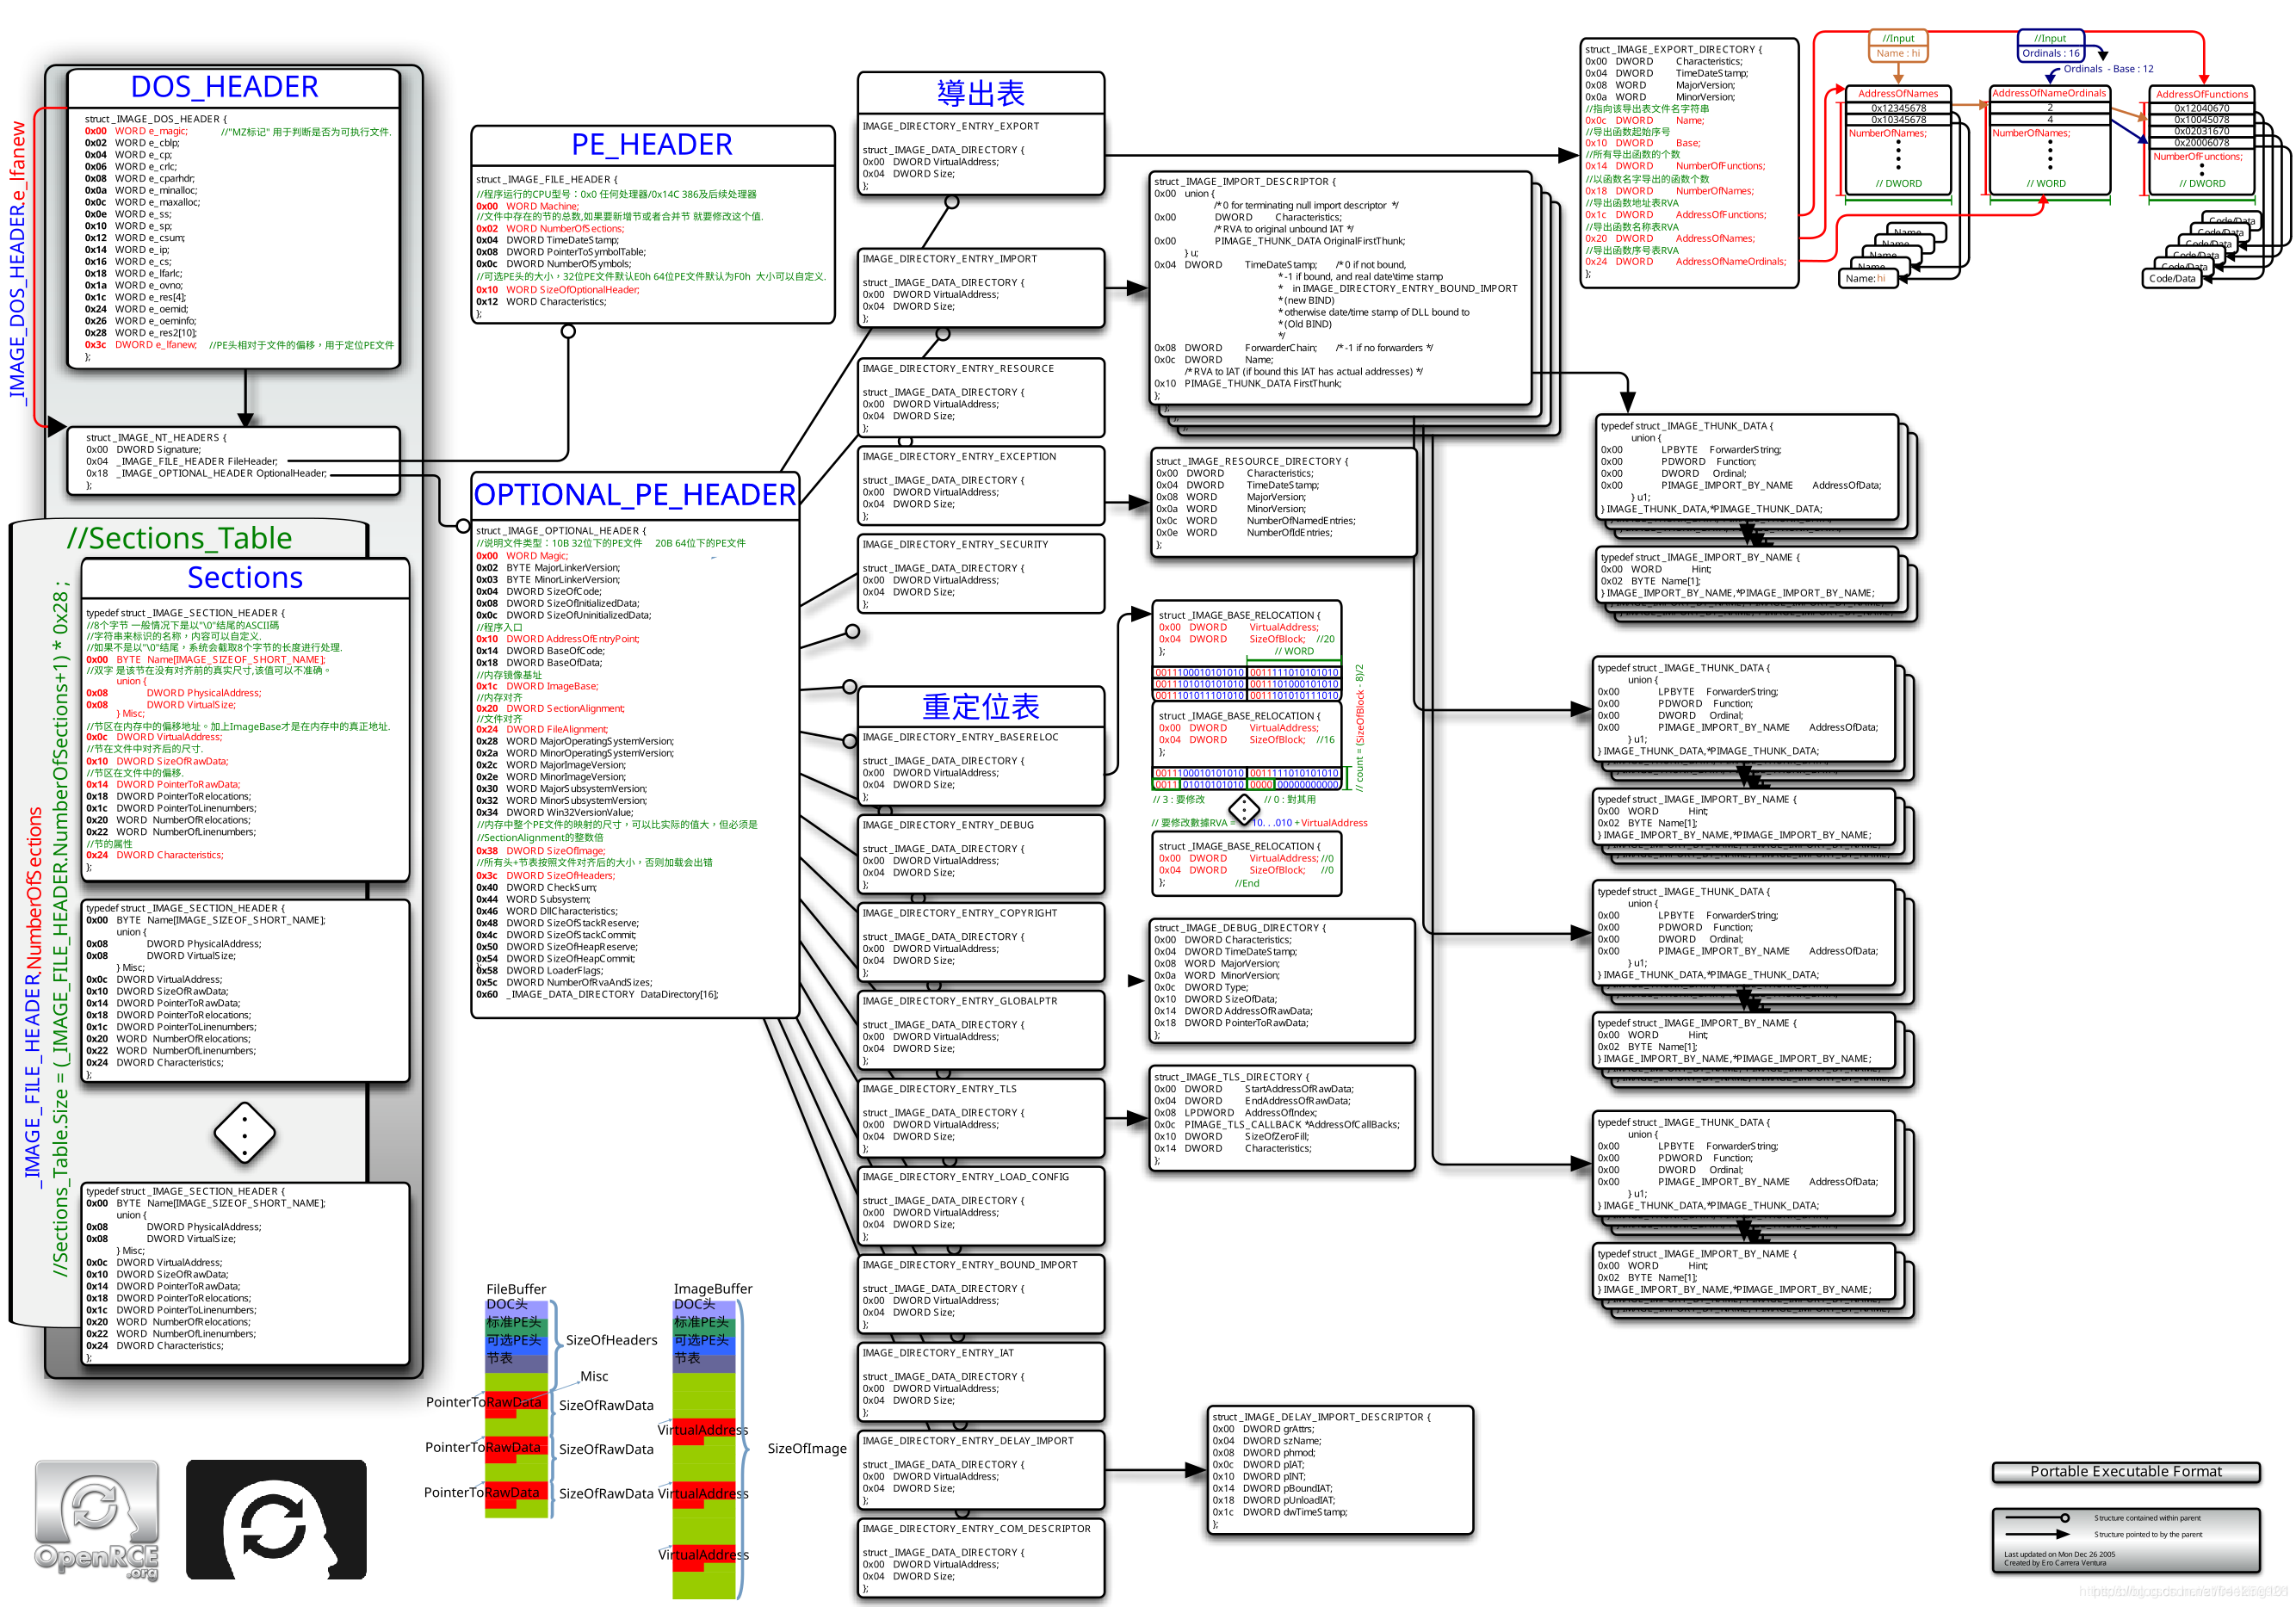Select the PE_HEADER title
The width and height of the screenshot is (2296, 1607).
(x=652, y=145)
